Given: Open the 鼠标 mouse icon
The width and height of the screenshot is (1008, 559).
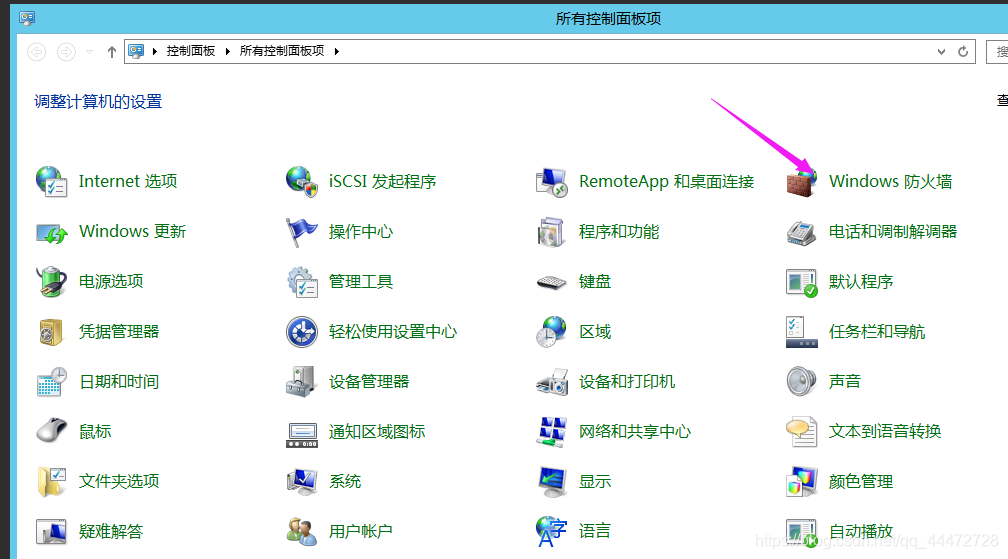Looking at the screenshot, I should (51, 431).
